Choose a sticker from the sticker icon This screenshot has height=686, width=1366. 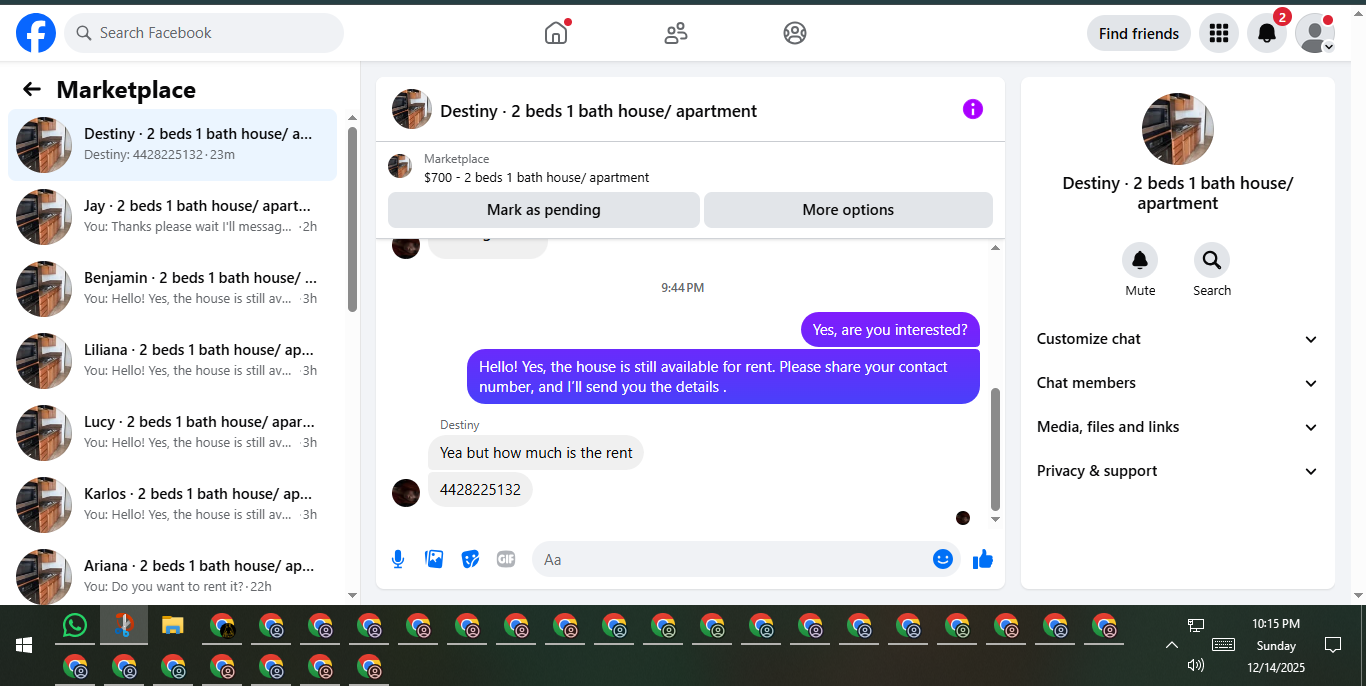click(470, 559)
